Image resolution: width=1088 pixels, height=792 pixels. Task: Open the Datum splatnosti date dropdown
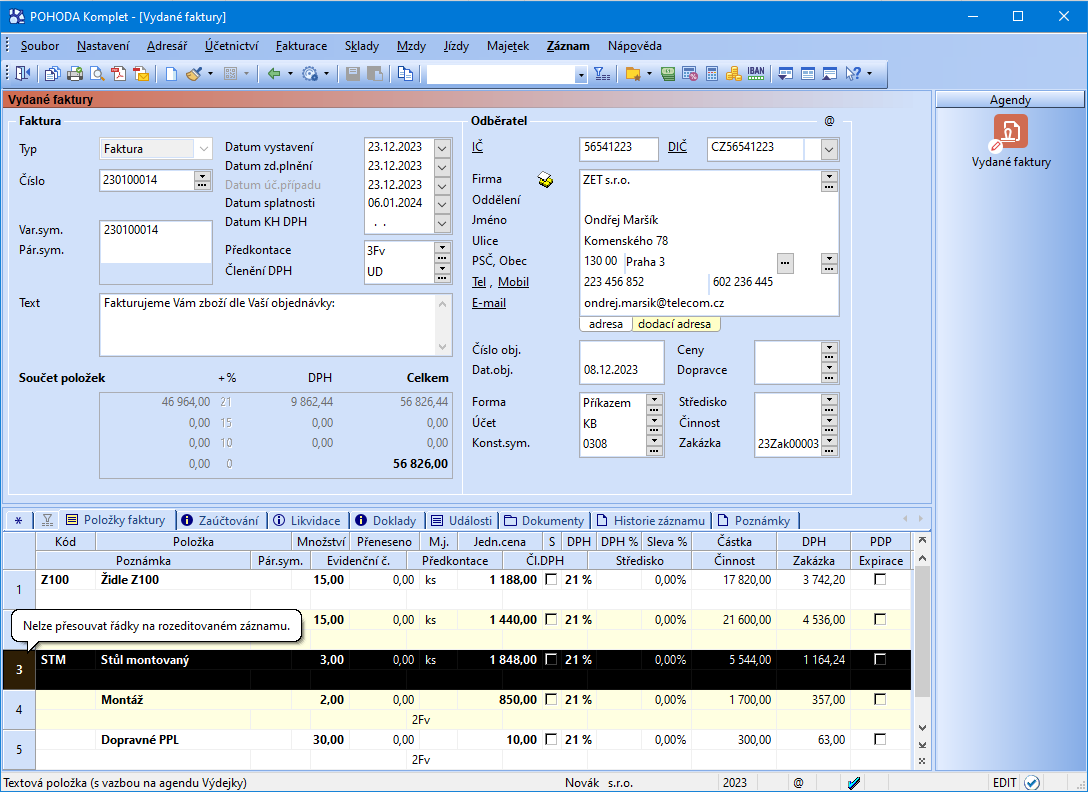pos(442,204)
